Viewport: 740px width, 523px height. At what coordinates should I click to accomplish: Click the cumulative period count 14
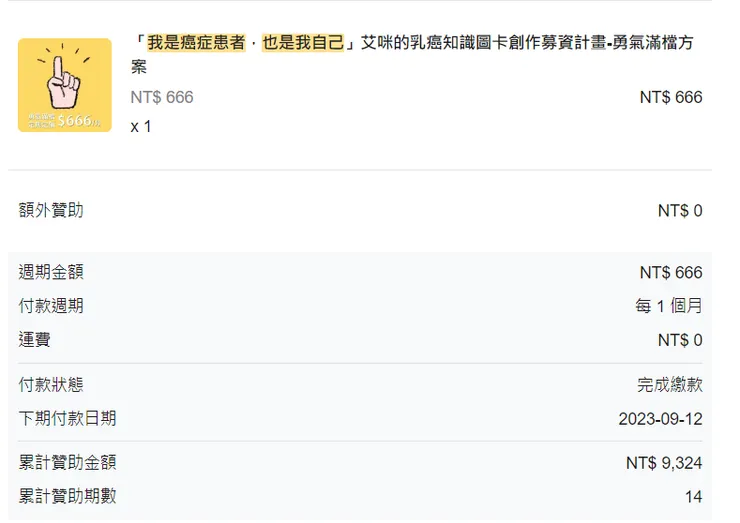tap(693, 497)
